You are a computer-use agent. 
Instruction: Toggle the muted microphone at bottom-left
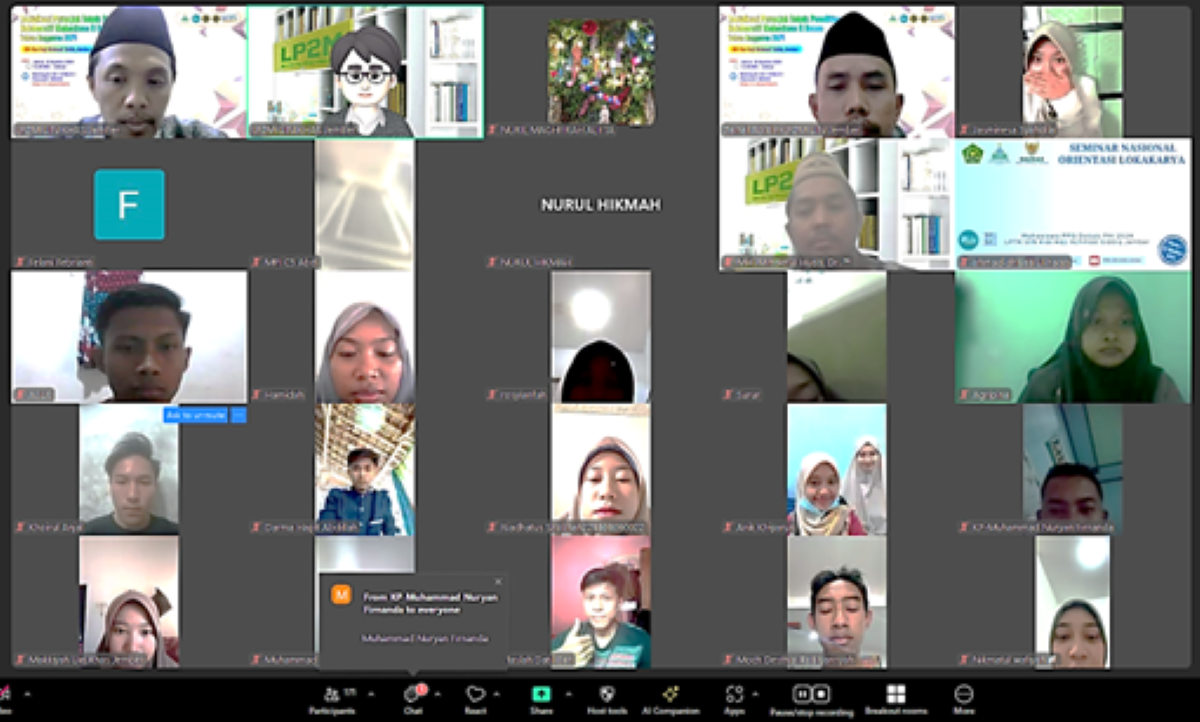(x=4, y=693)
